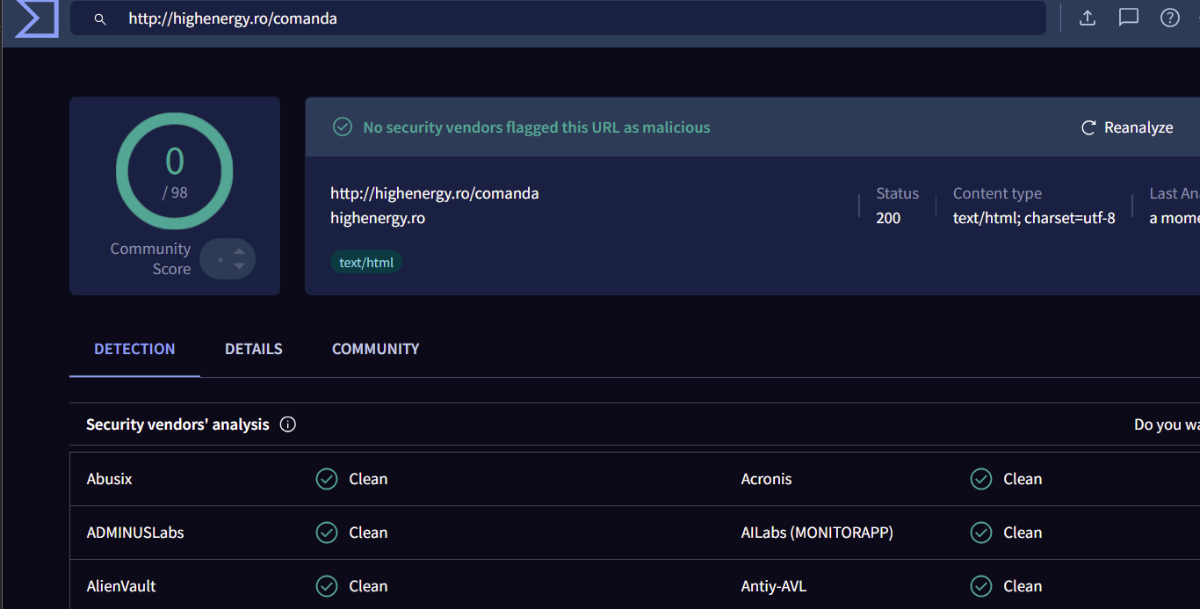Click the check icon beside Acronis Clean
The image size is (1200, 609).
pos(981,479)
